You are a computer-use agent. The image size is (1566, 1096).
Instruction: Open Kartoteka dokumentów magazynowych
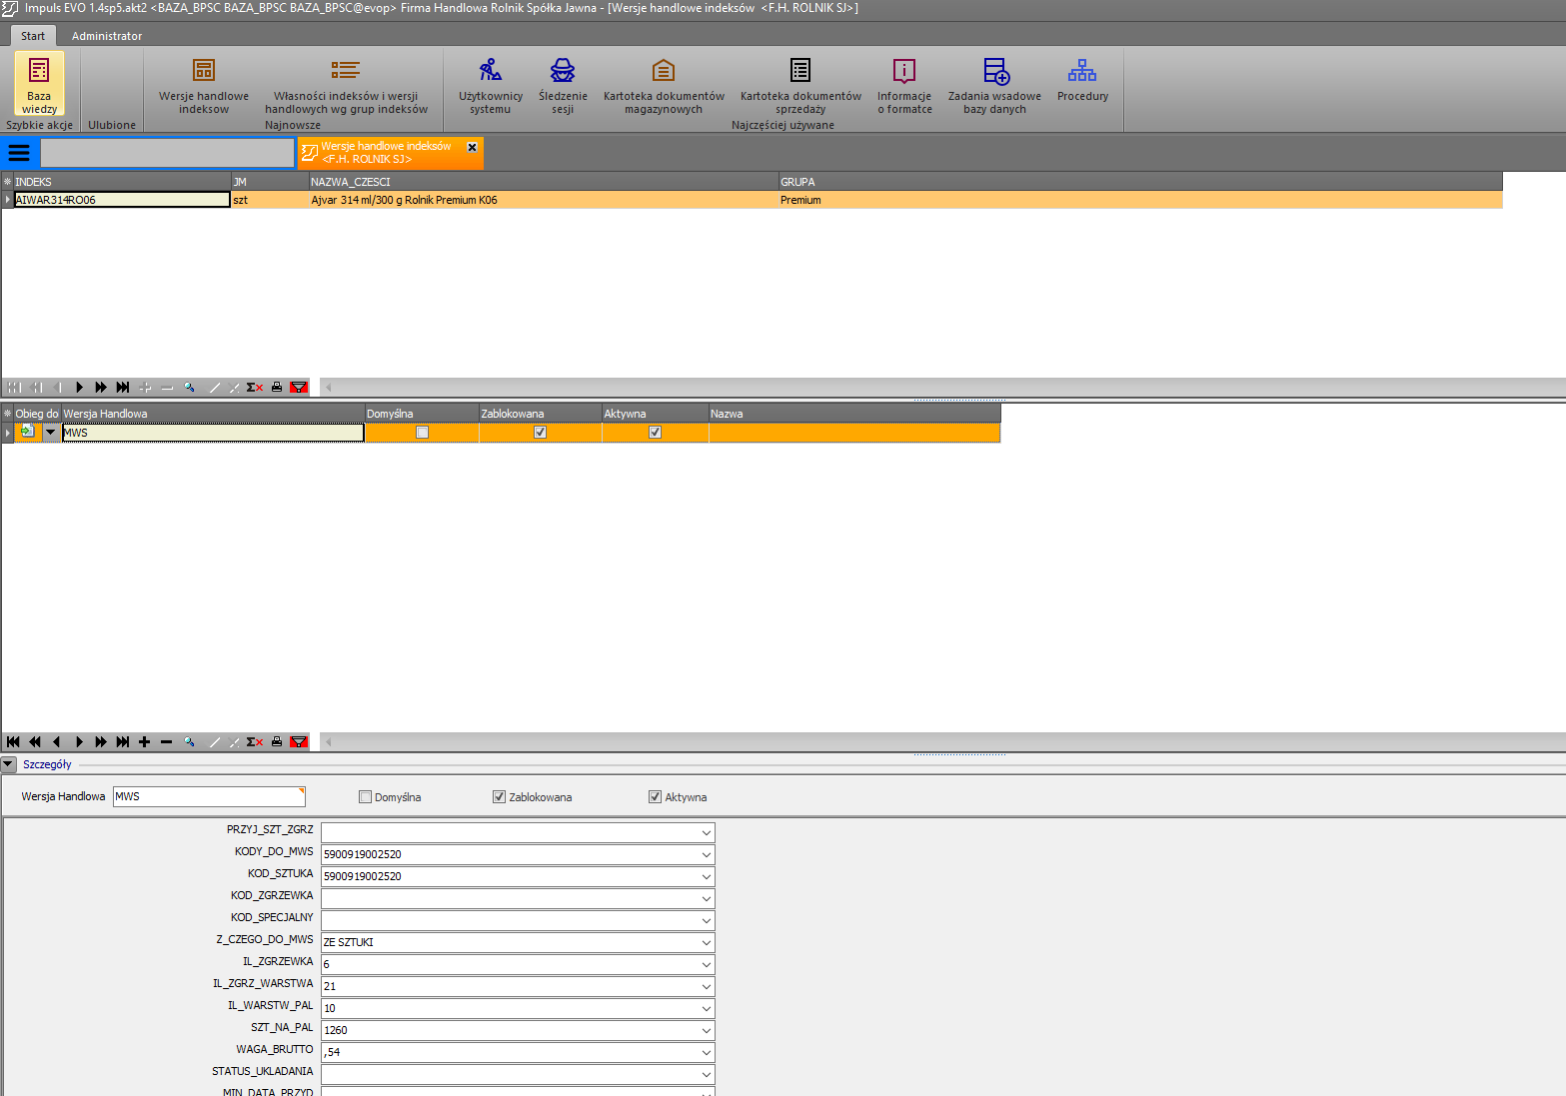pyautogui.click(x=663, y=83)
